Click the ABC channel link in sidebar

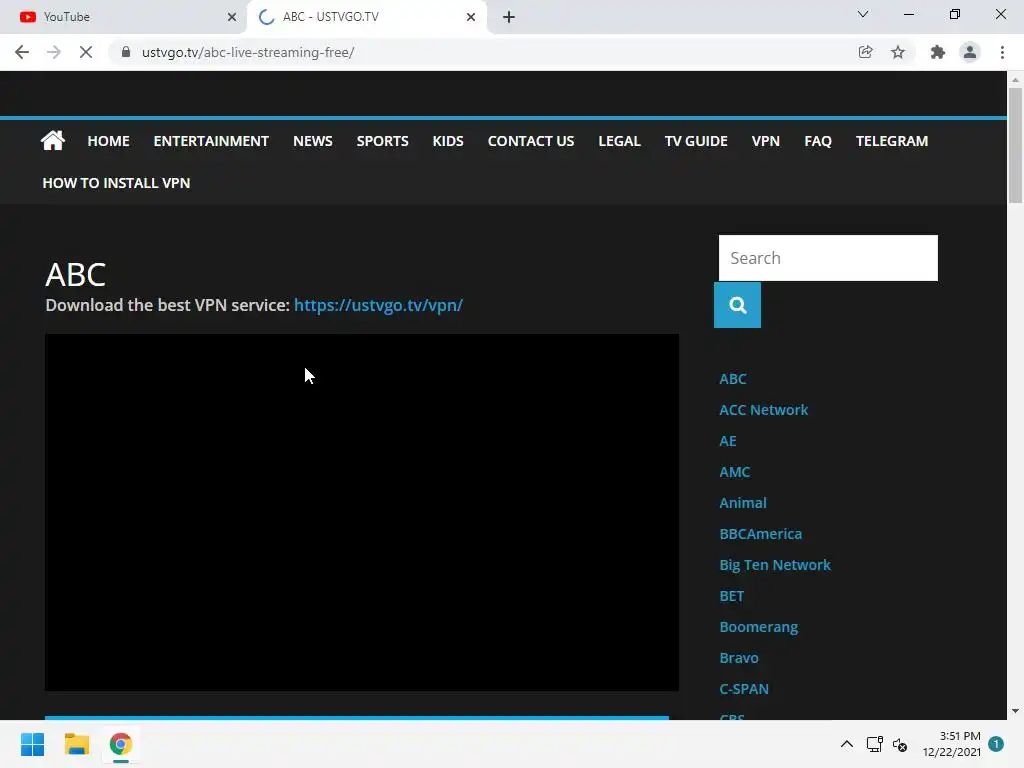(x=733, y=379)
